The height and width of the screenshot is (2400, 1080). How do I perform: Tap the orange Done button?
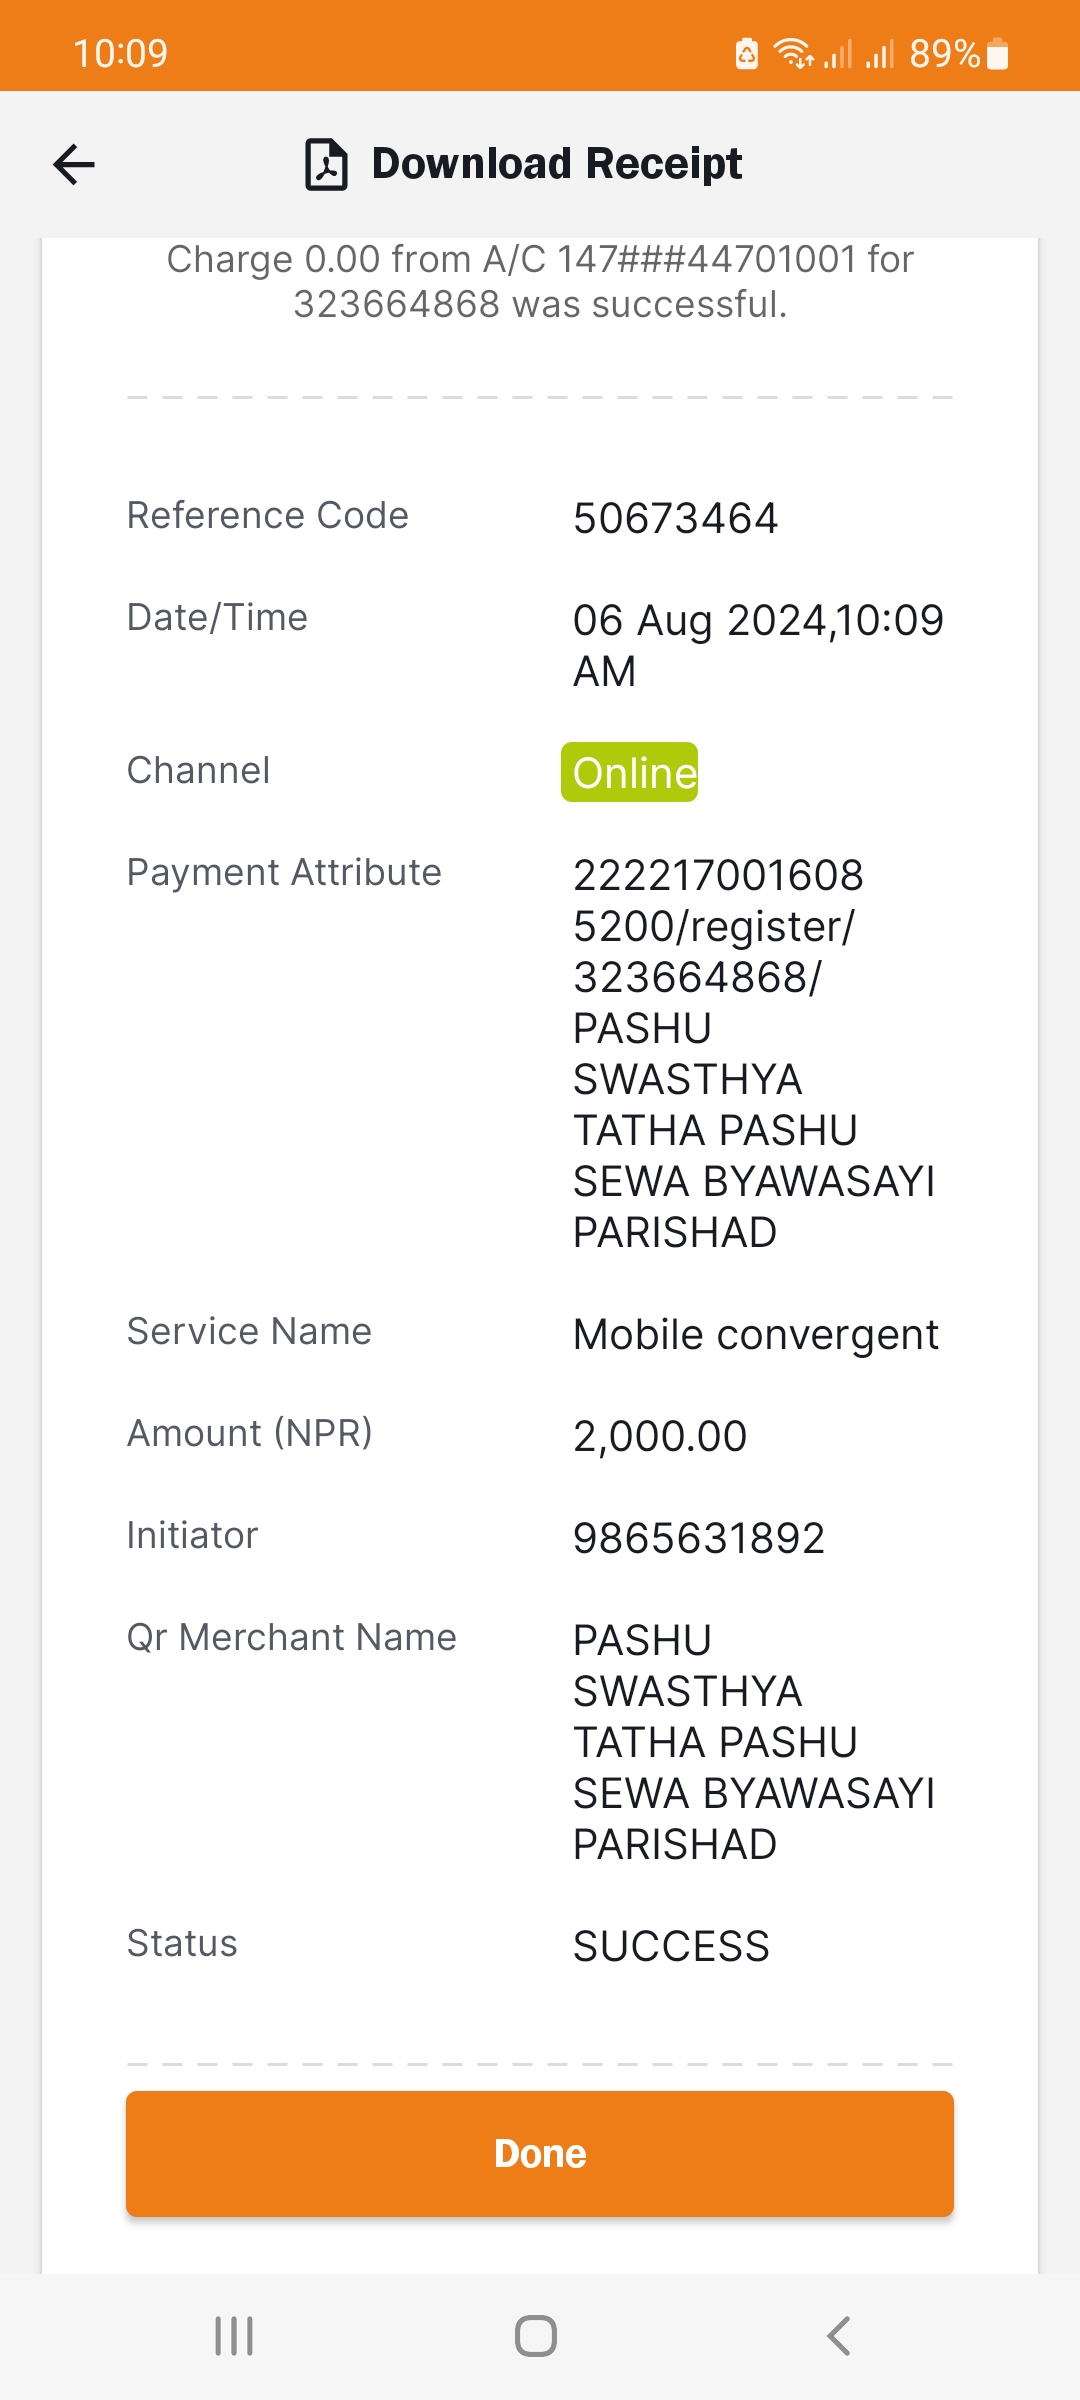(x=540, y=2153)
